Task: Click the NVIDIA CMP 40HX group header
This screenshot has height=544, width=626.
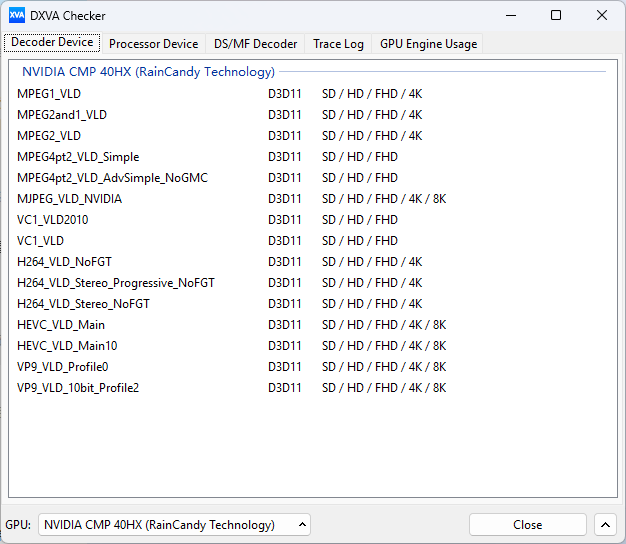Action: pyautogui.click(x=148, y=72)
